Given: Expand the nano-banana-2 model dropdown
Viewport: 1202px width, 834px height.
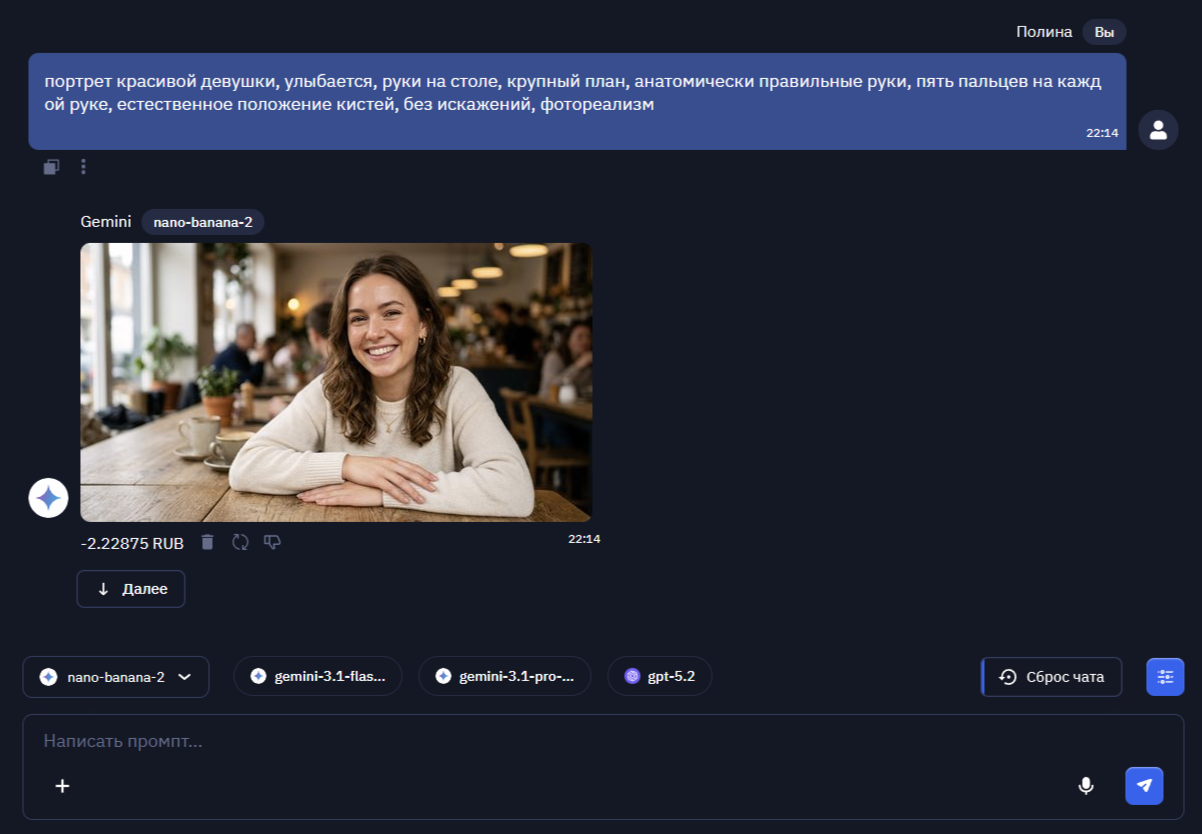Looking at the screenshot, I should 116,677.
